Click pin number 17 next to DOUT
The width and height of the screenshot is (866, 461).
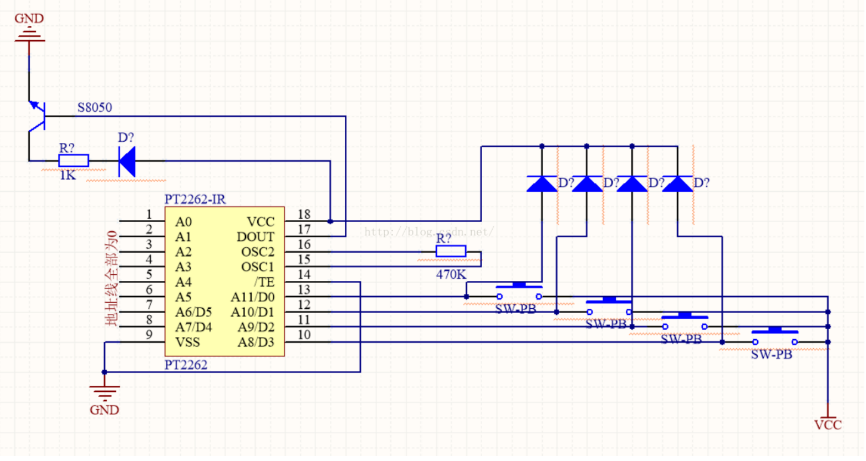point(304,229)
